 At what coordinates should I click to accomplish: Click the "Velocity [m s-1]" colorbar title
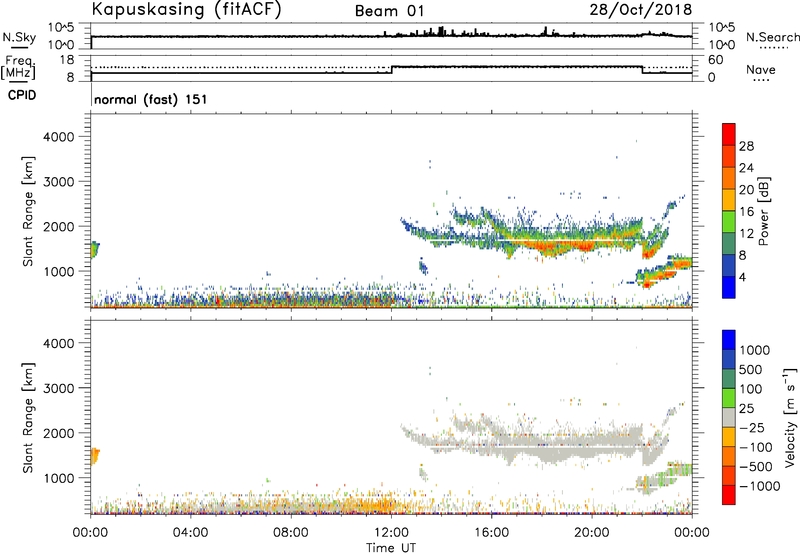(790, 417)
